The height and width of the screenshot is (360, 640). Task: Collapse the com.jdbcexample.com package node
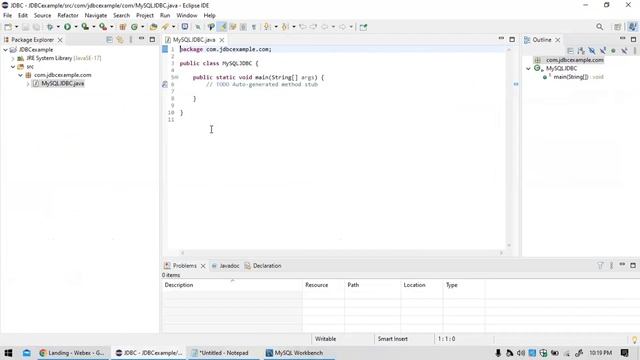[20, 75]
